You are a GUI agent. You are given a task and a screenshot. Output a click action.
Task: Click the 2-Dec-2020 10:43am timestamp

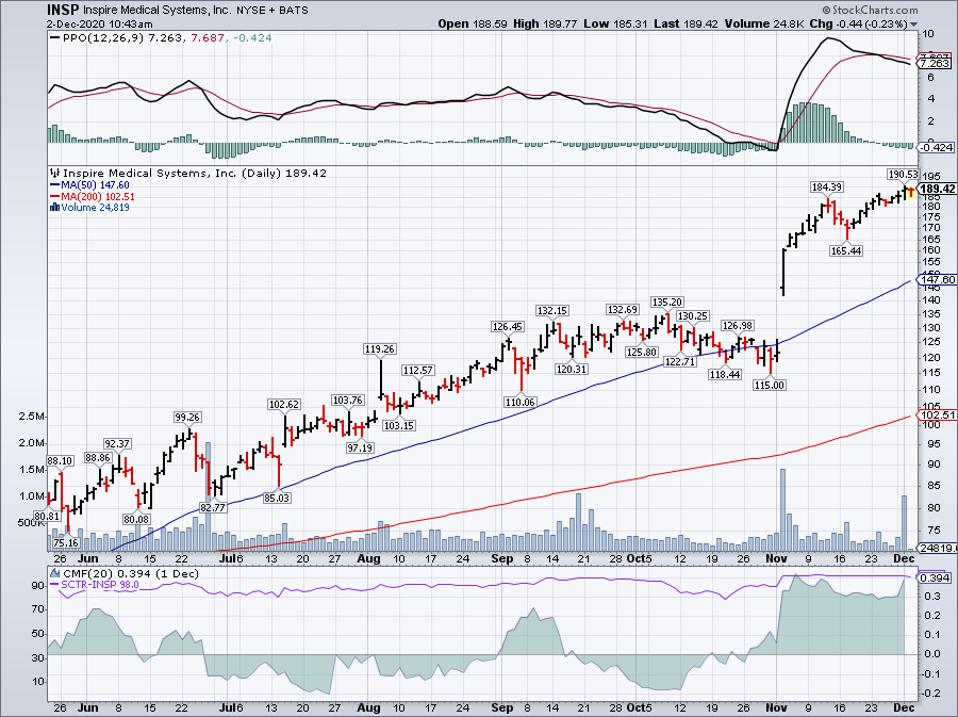[x=100, y=24]
